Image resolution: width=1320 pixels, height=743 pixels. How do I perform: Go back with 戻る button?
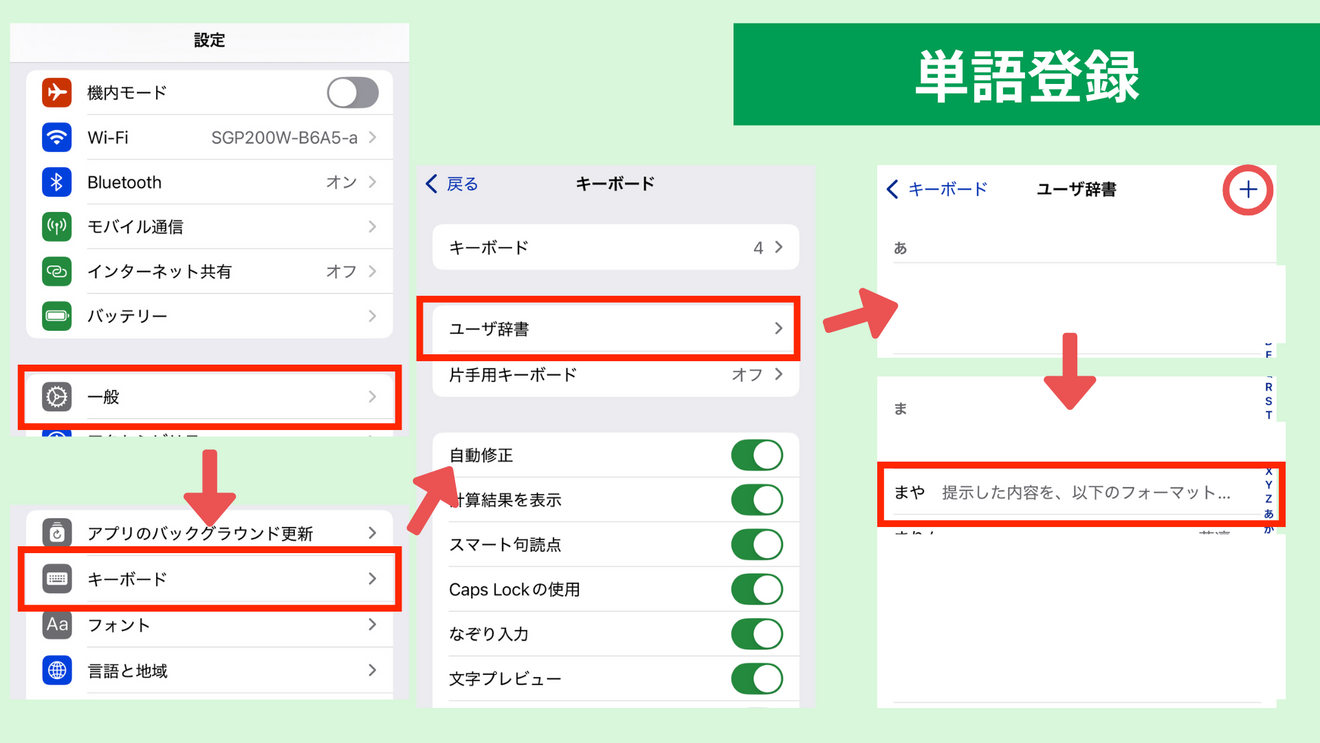(x=452, y=184)
